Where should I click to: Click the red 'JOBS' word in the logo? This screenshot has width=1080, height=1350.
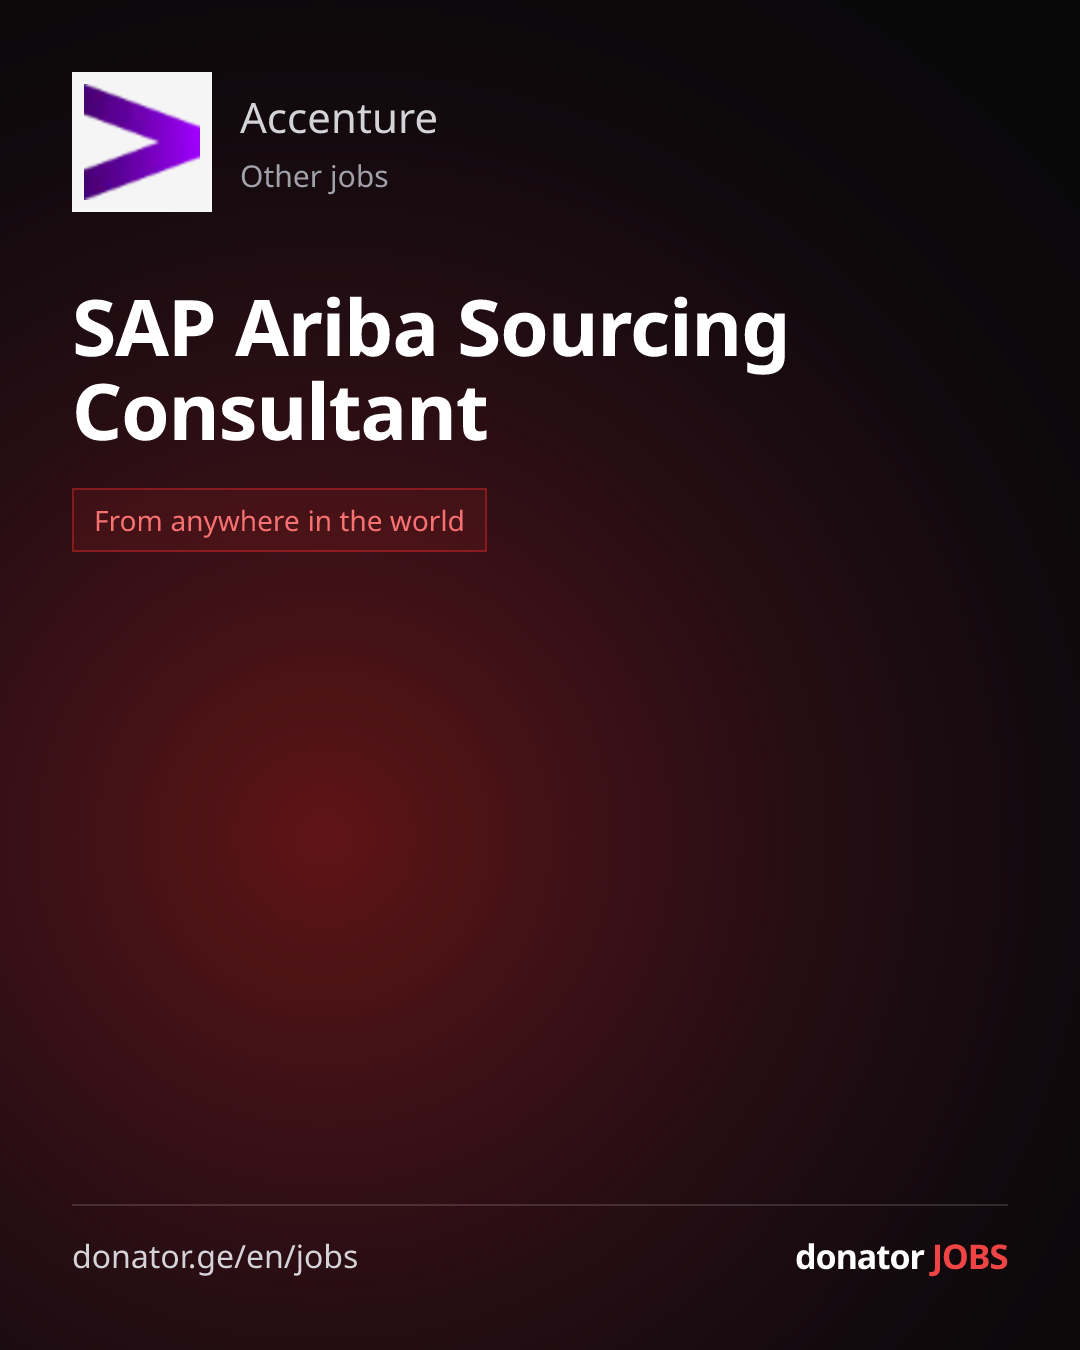[969, 1258]
